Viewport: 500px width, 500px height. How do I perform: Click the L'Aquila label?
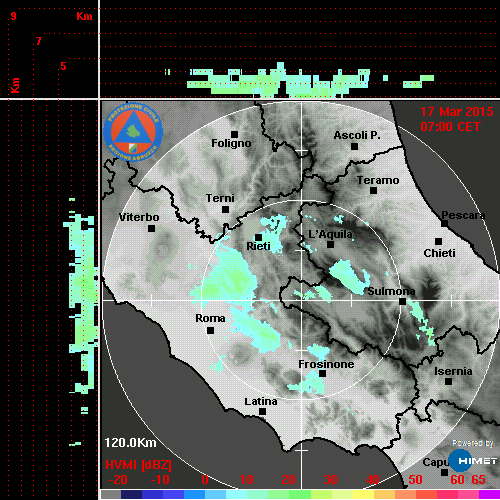coord(330,234)
